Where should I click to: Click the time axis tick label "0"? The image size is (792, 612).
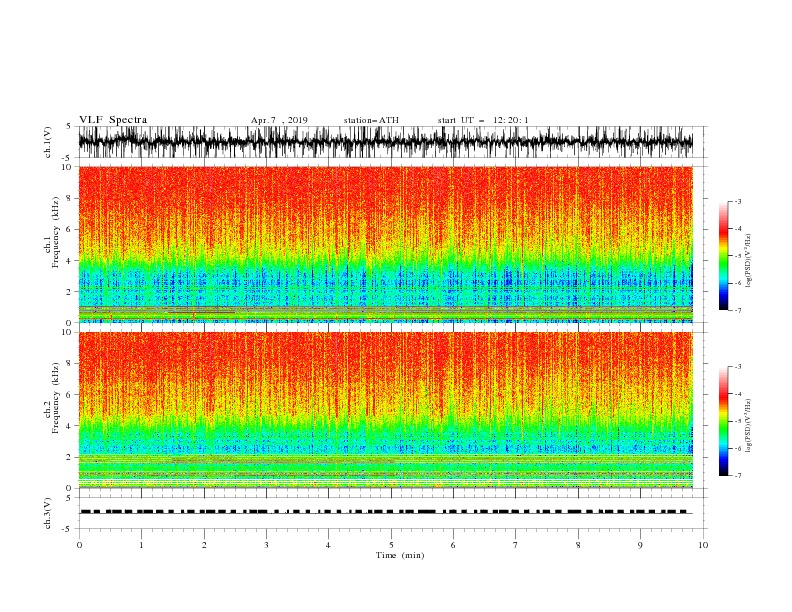click(x=79, y=545)
